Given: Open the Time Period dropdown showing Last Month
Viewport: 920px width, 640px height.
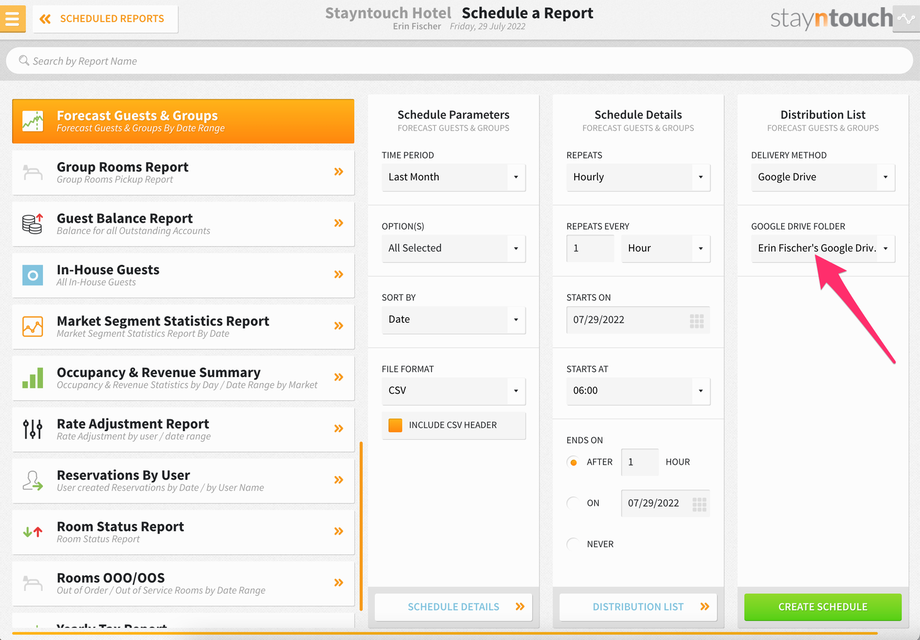Looking at the screenshot, I should pos(454,177).
